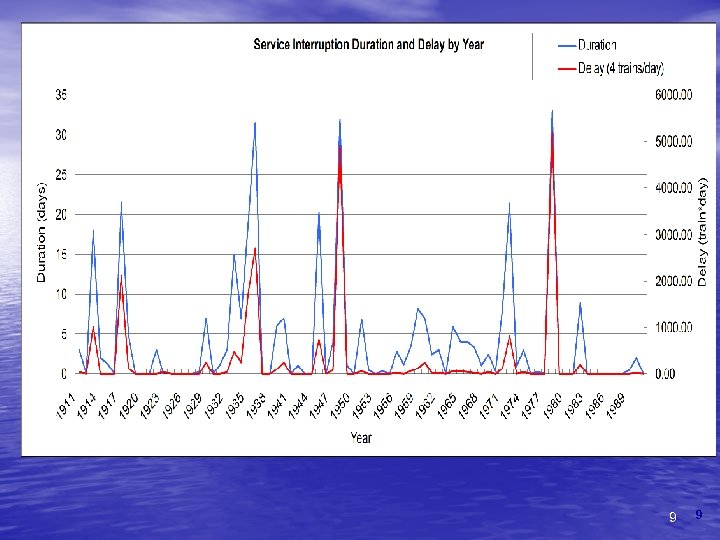
Task: Click the blue Duration legend line marker
Action: 567,45
